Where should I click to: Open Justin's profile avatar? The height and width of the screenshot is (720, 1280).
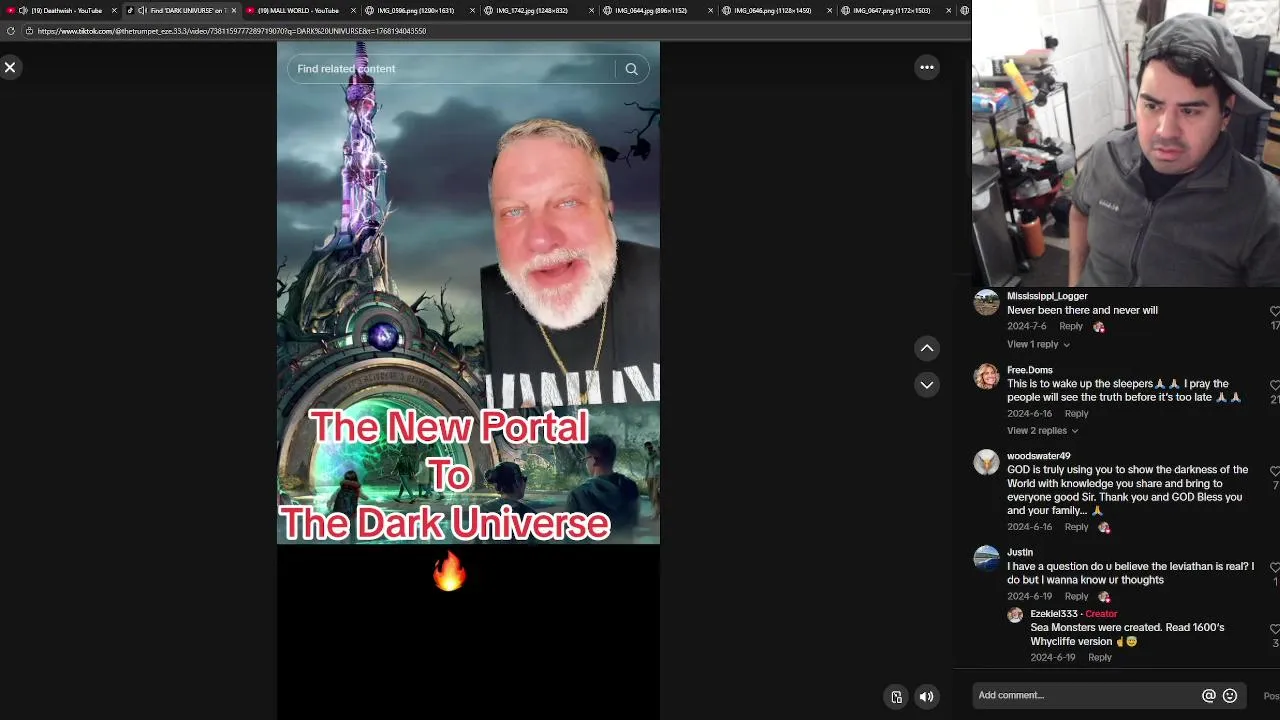click(986, 559)
